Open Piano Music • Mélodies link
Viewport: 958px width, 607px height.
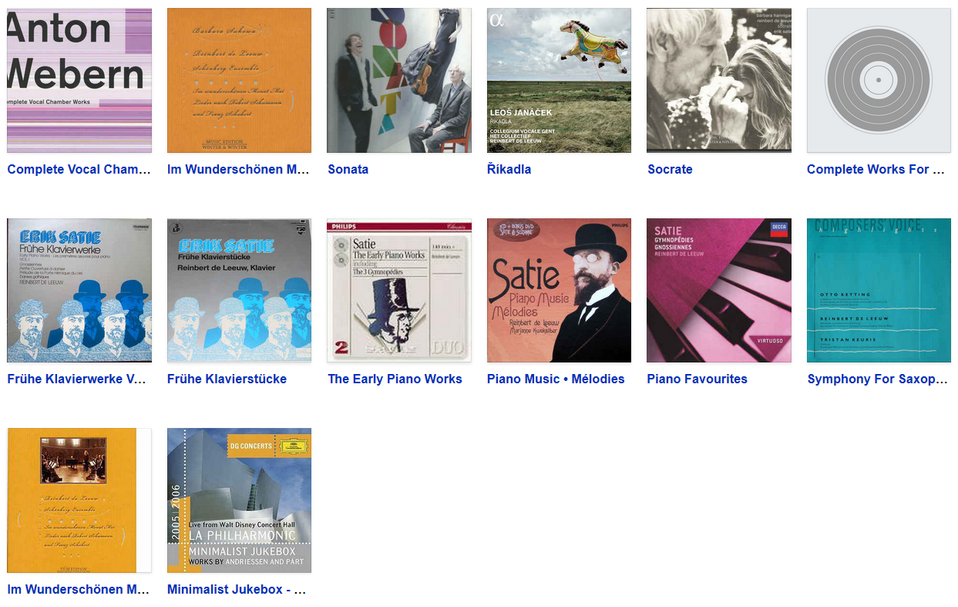pos(555,379)
